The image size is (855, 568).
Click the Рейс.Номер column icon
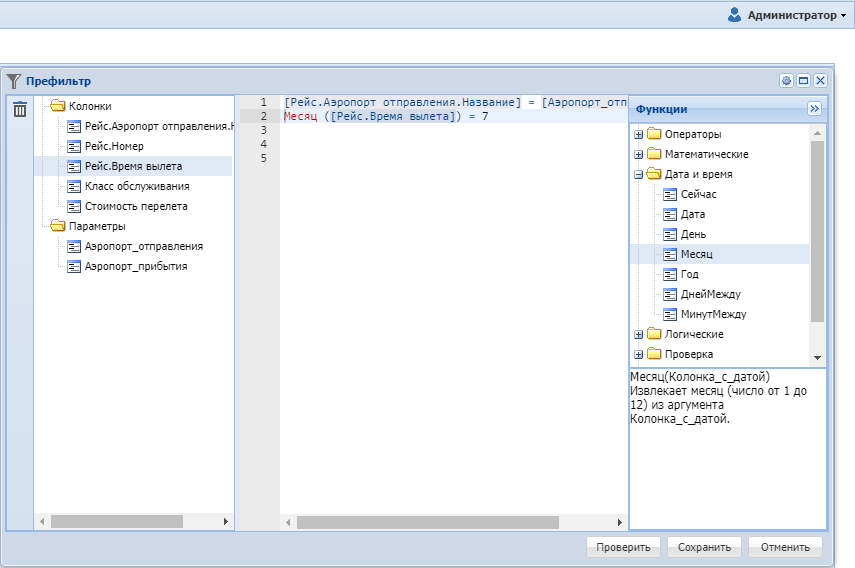point(74,146)
